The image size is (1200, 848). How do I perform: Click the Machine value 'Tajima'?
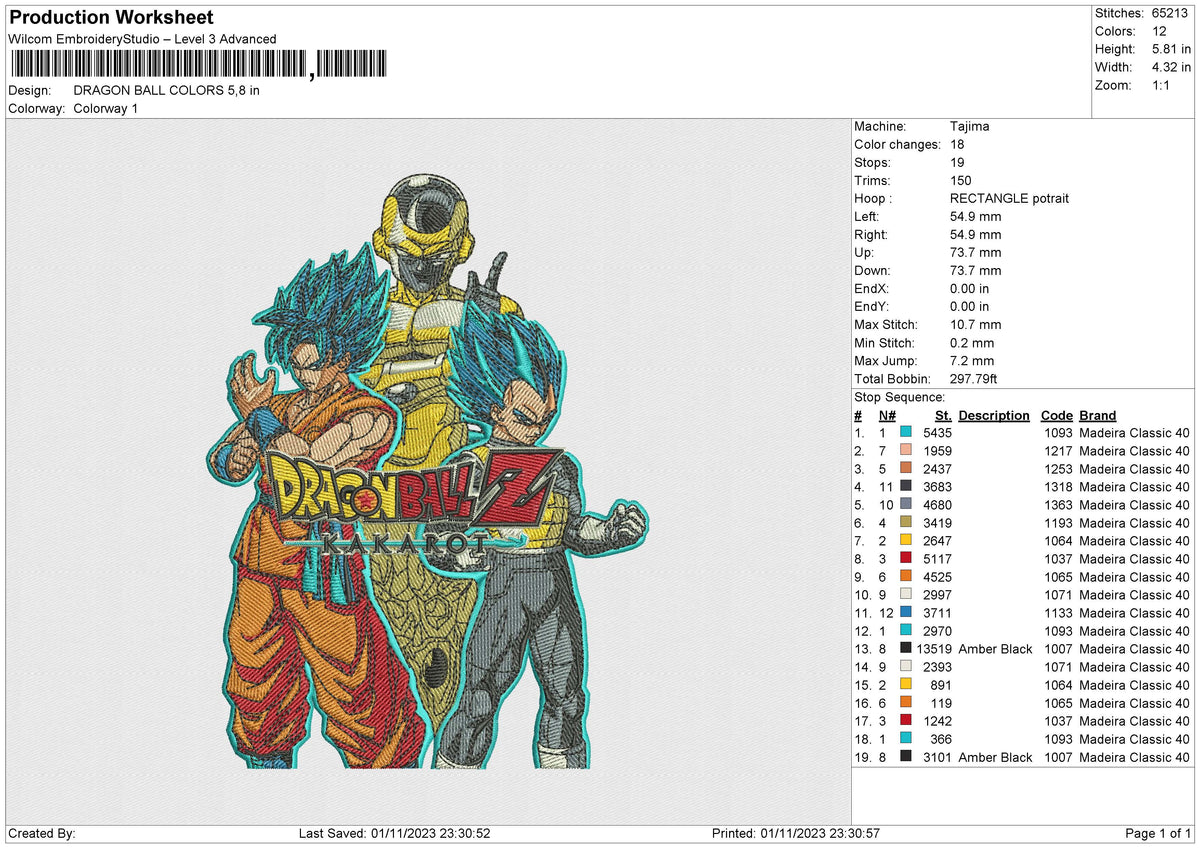[971, 126]
